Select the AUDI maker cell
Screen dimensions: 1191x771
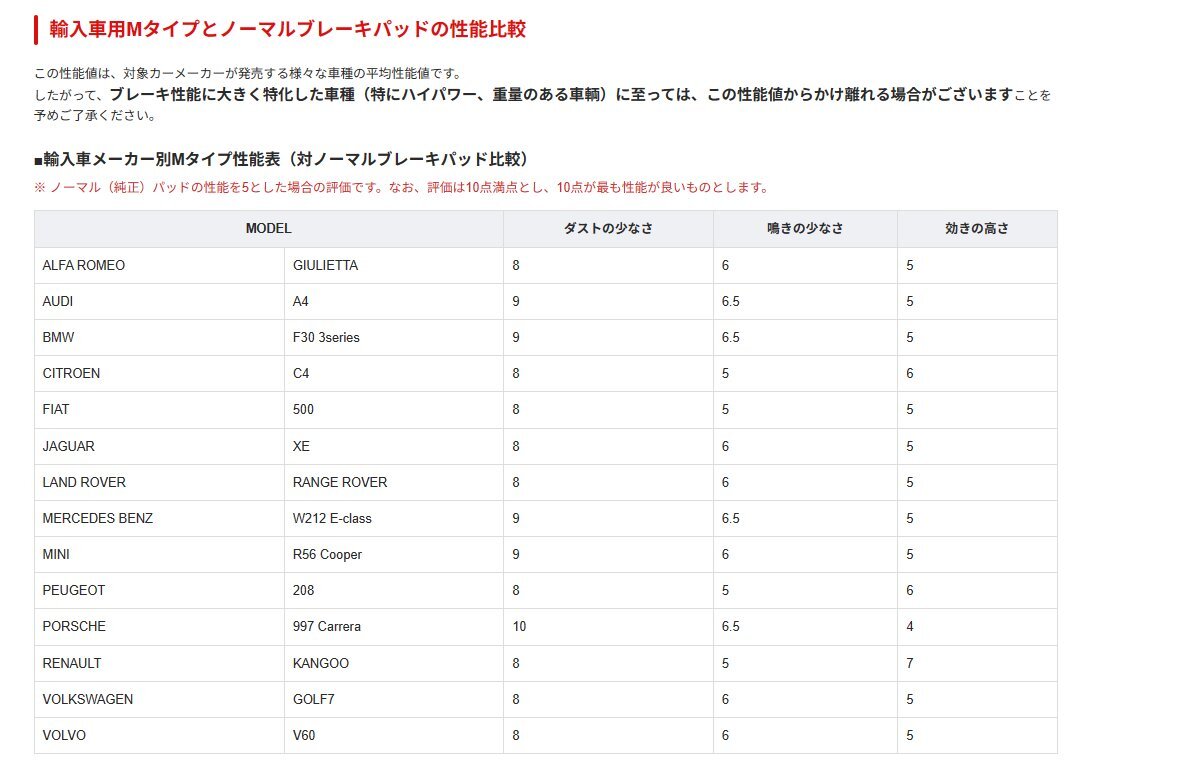tap(58, 302)
